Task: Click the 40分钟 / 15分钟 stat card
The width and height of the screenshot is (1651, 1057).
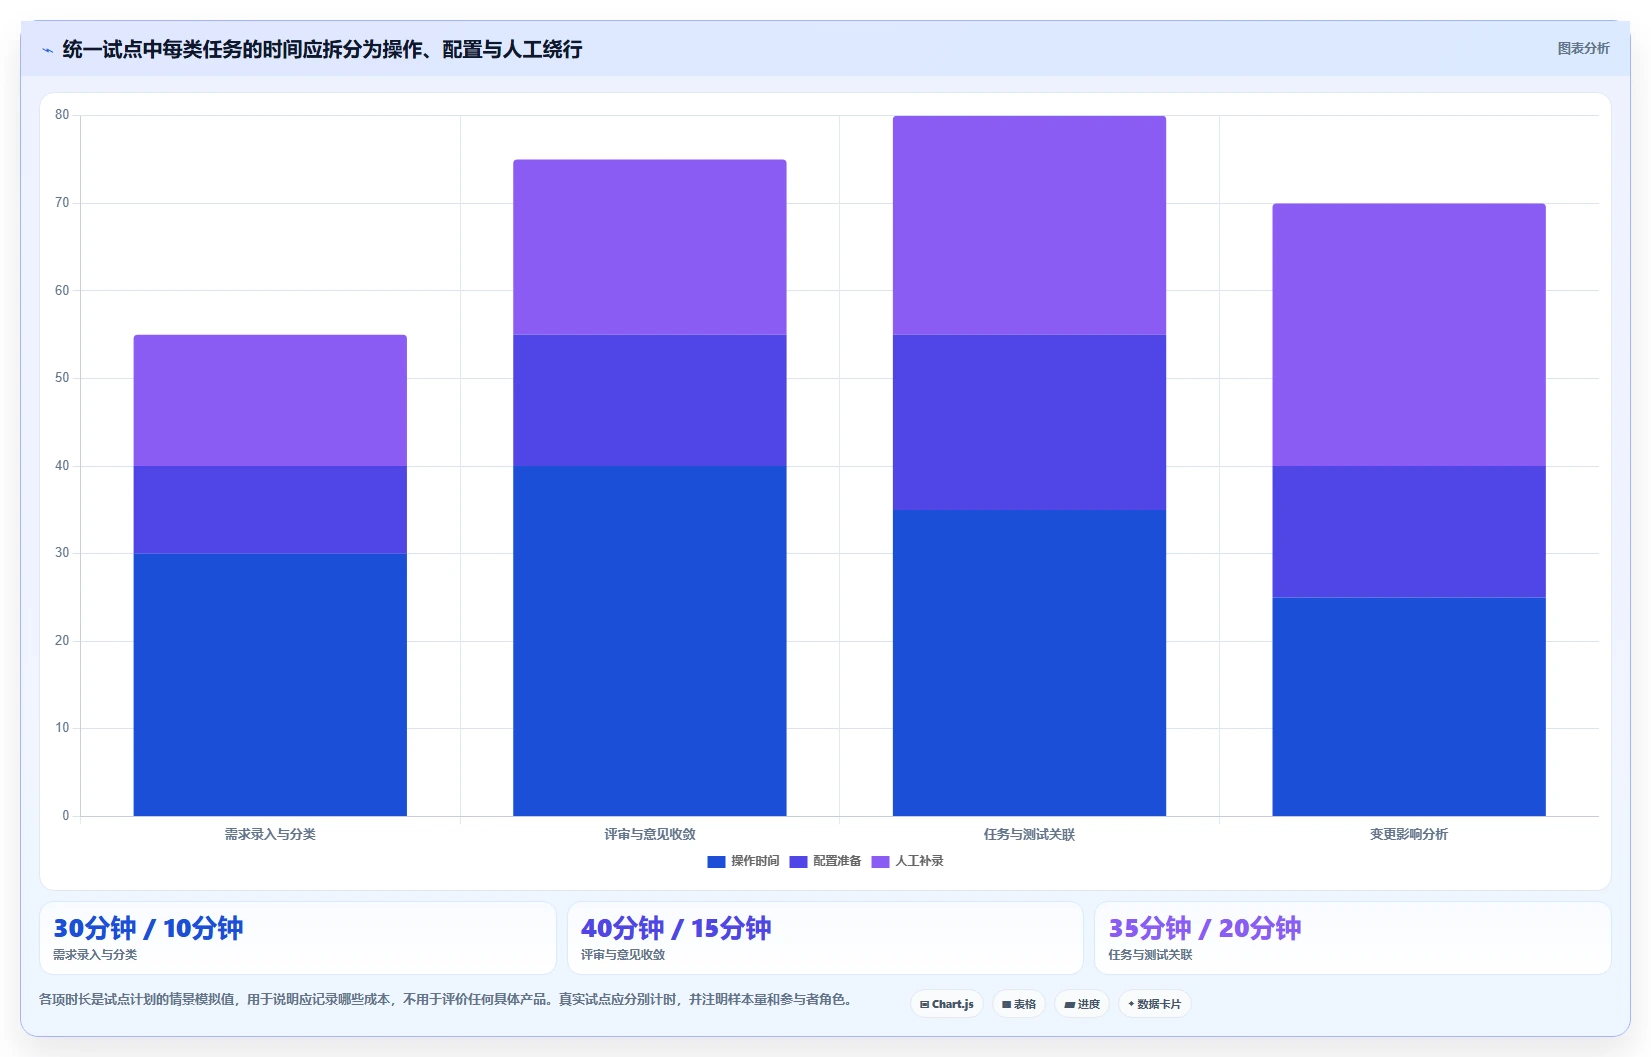Action: (825, 938)
